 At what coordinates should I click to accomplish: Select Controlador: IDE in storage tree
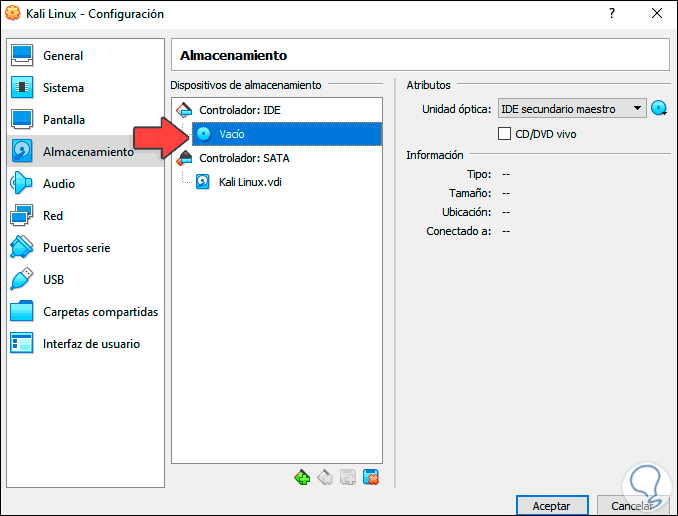(x=240, y=110)
